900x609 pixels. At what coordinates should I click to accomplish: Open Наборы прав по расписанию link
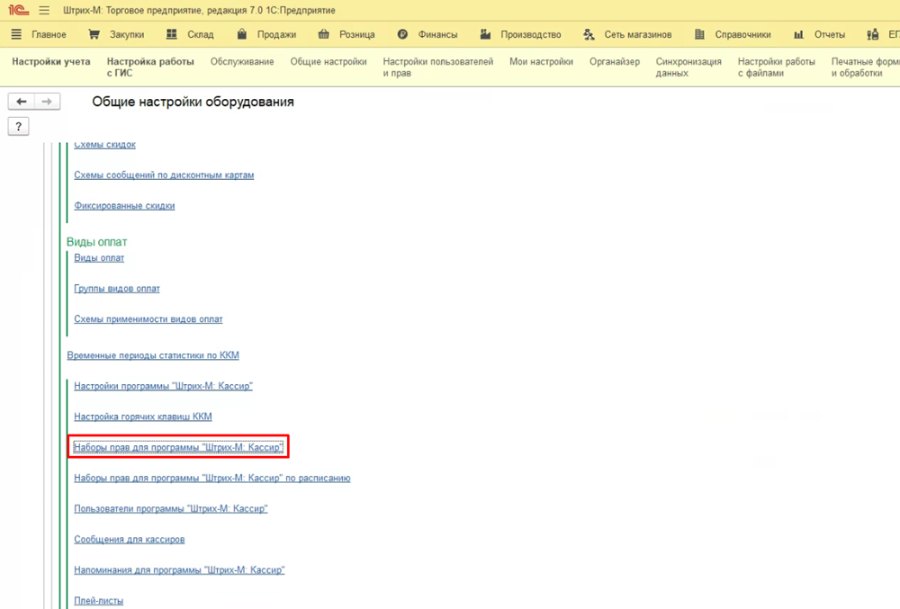[212, 478]
